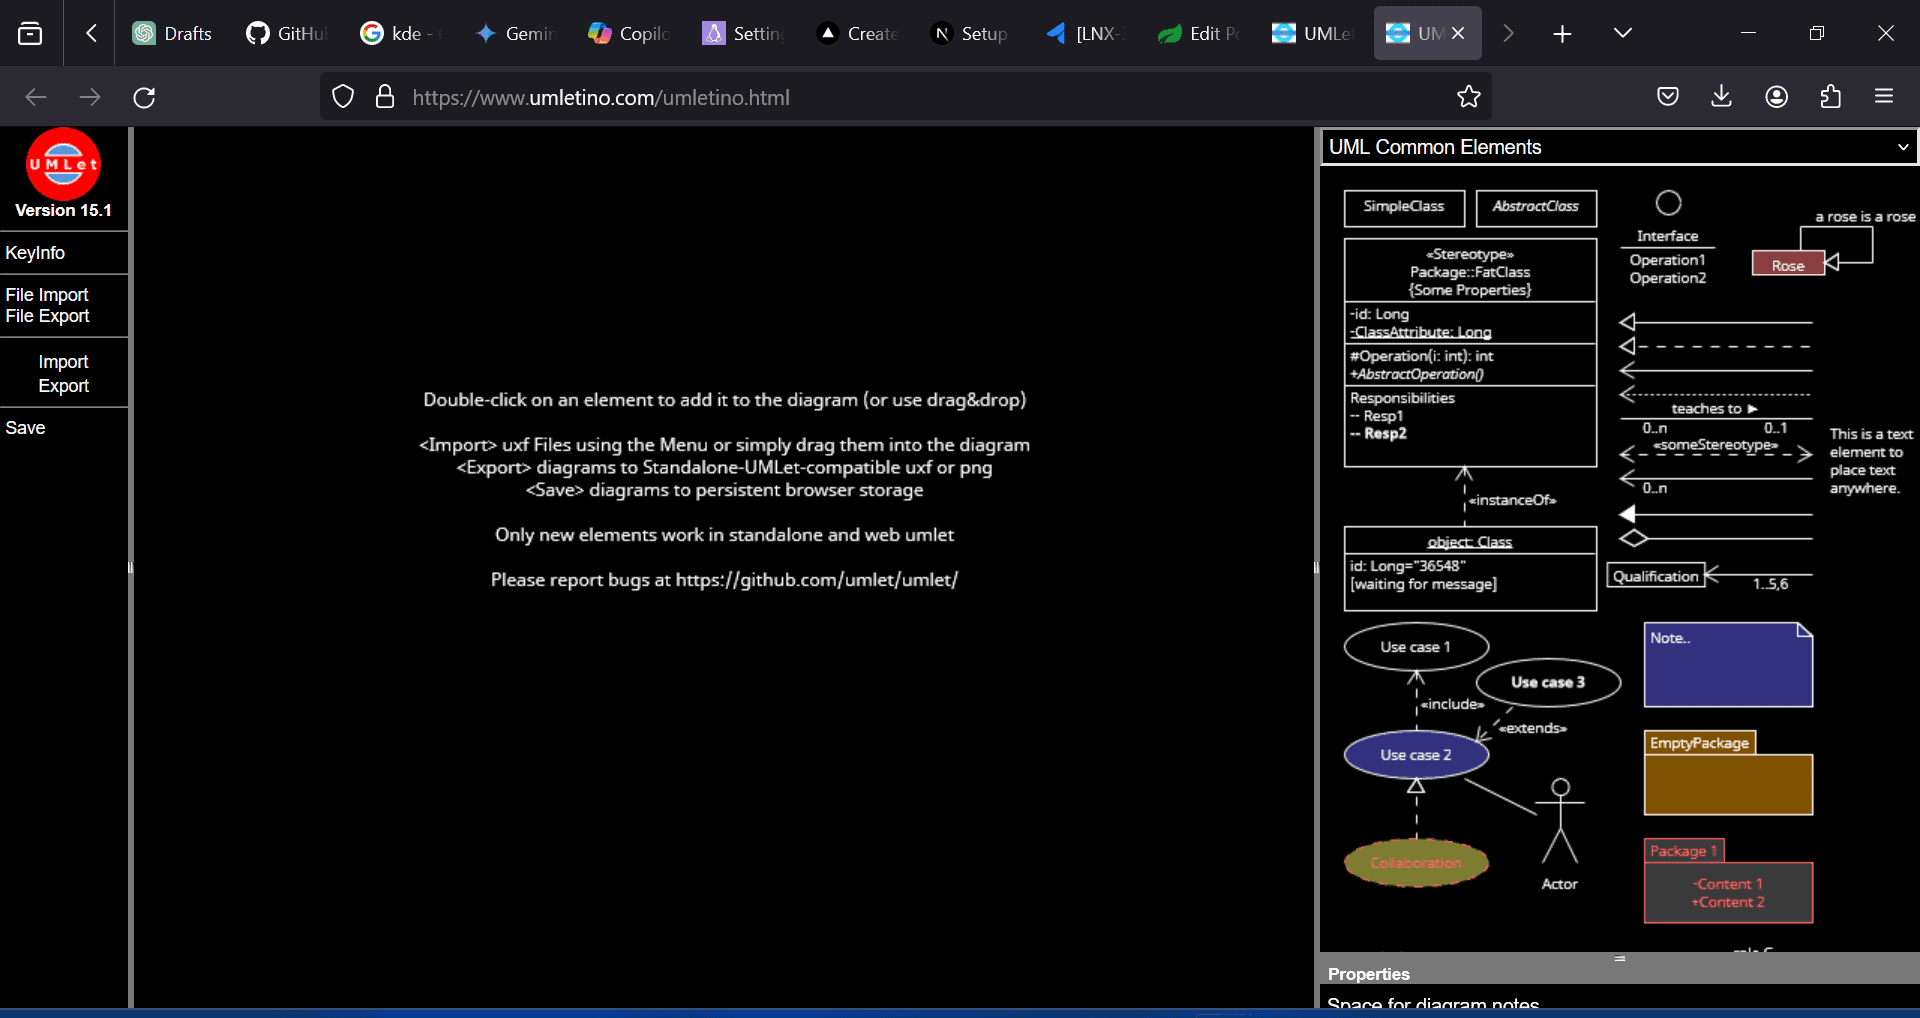Select the red Rose class swatch
Image resolution: width=1920 pixels, height=1018 pixels.
[1787, 265]
